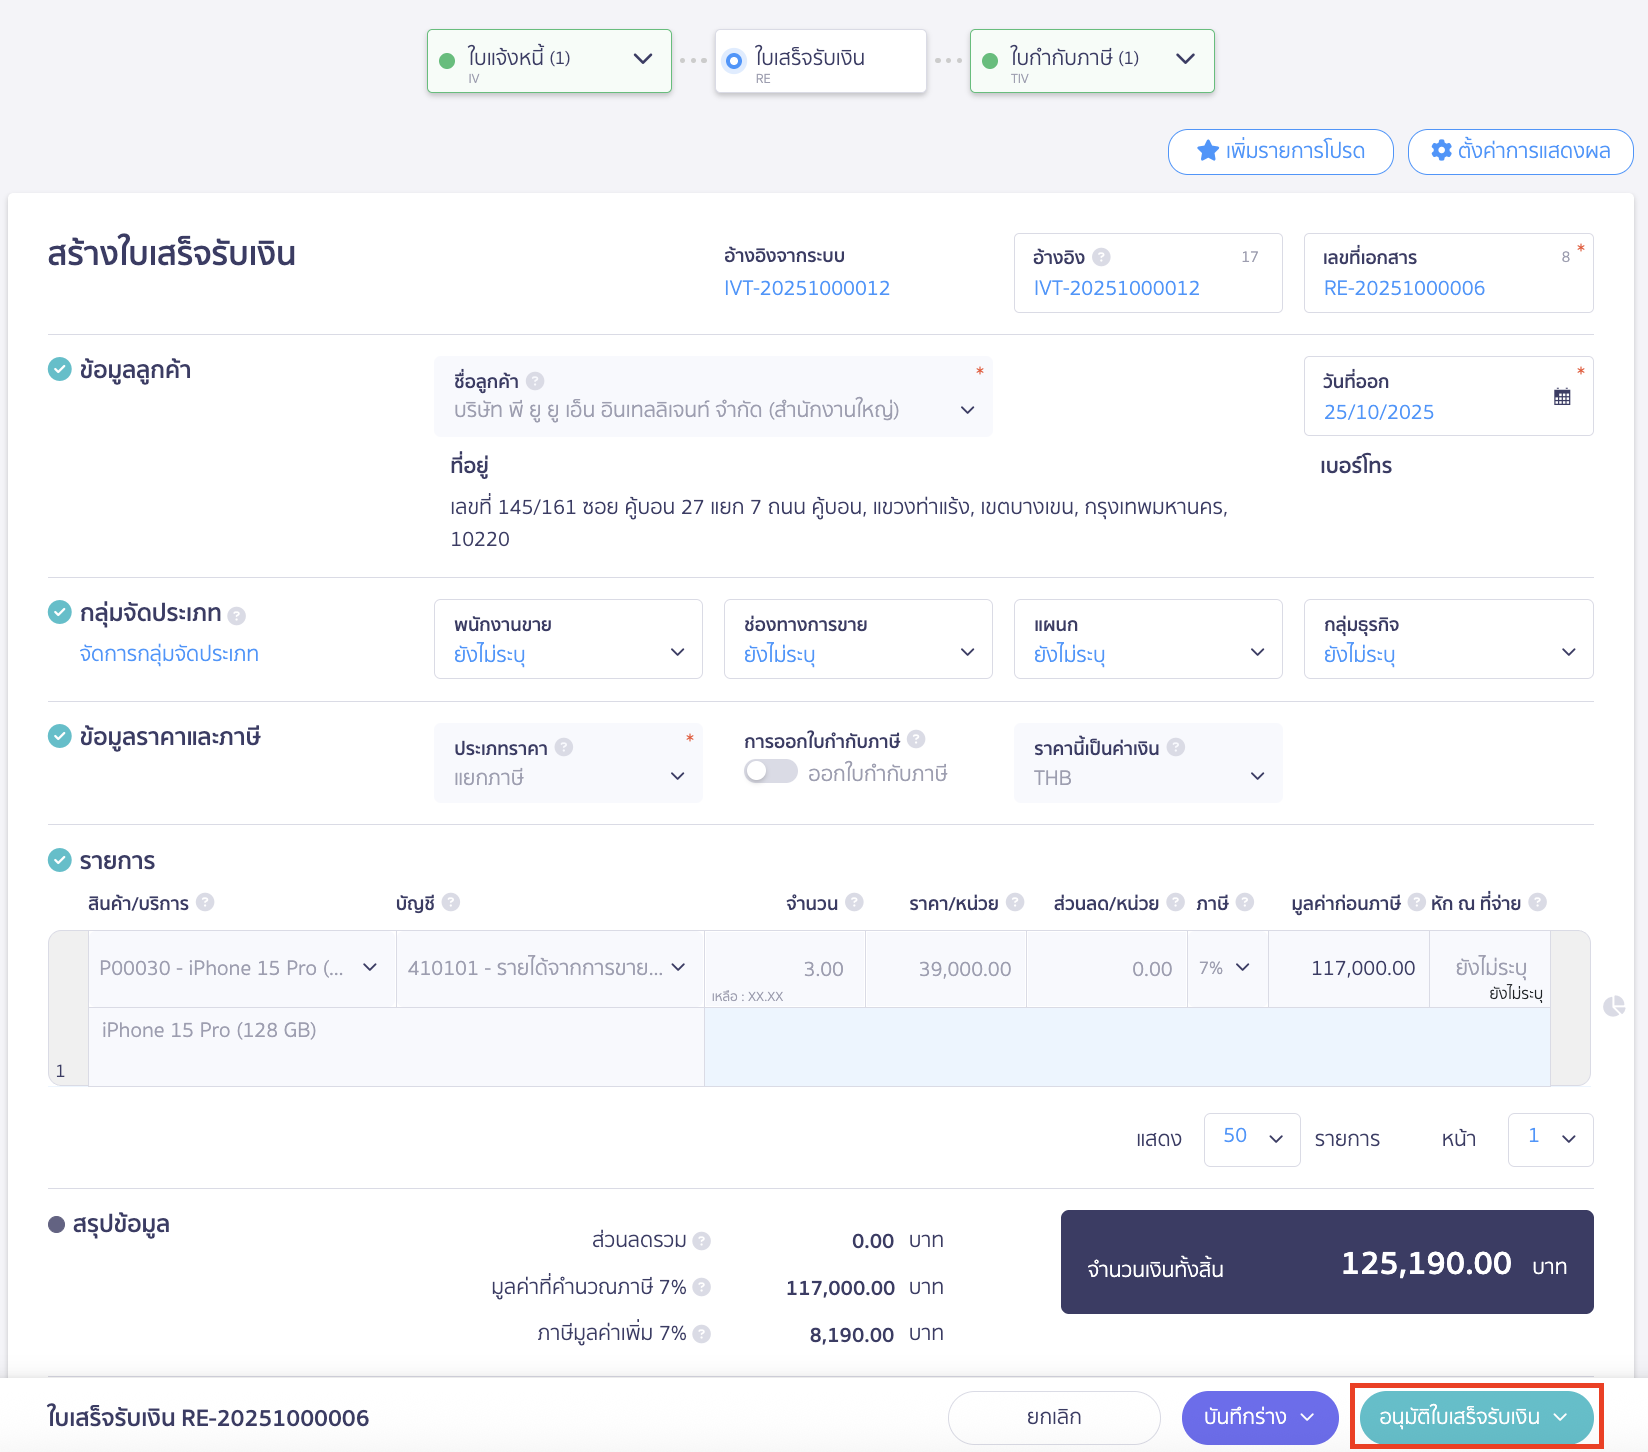Click the เพิ่มรายการโปรด favorite button
1648x1452 pixels.
point(1280,152)
